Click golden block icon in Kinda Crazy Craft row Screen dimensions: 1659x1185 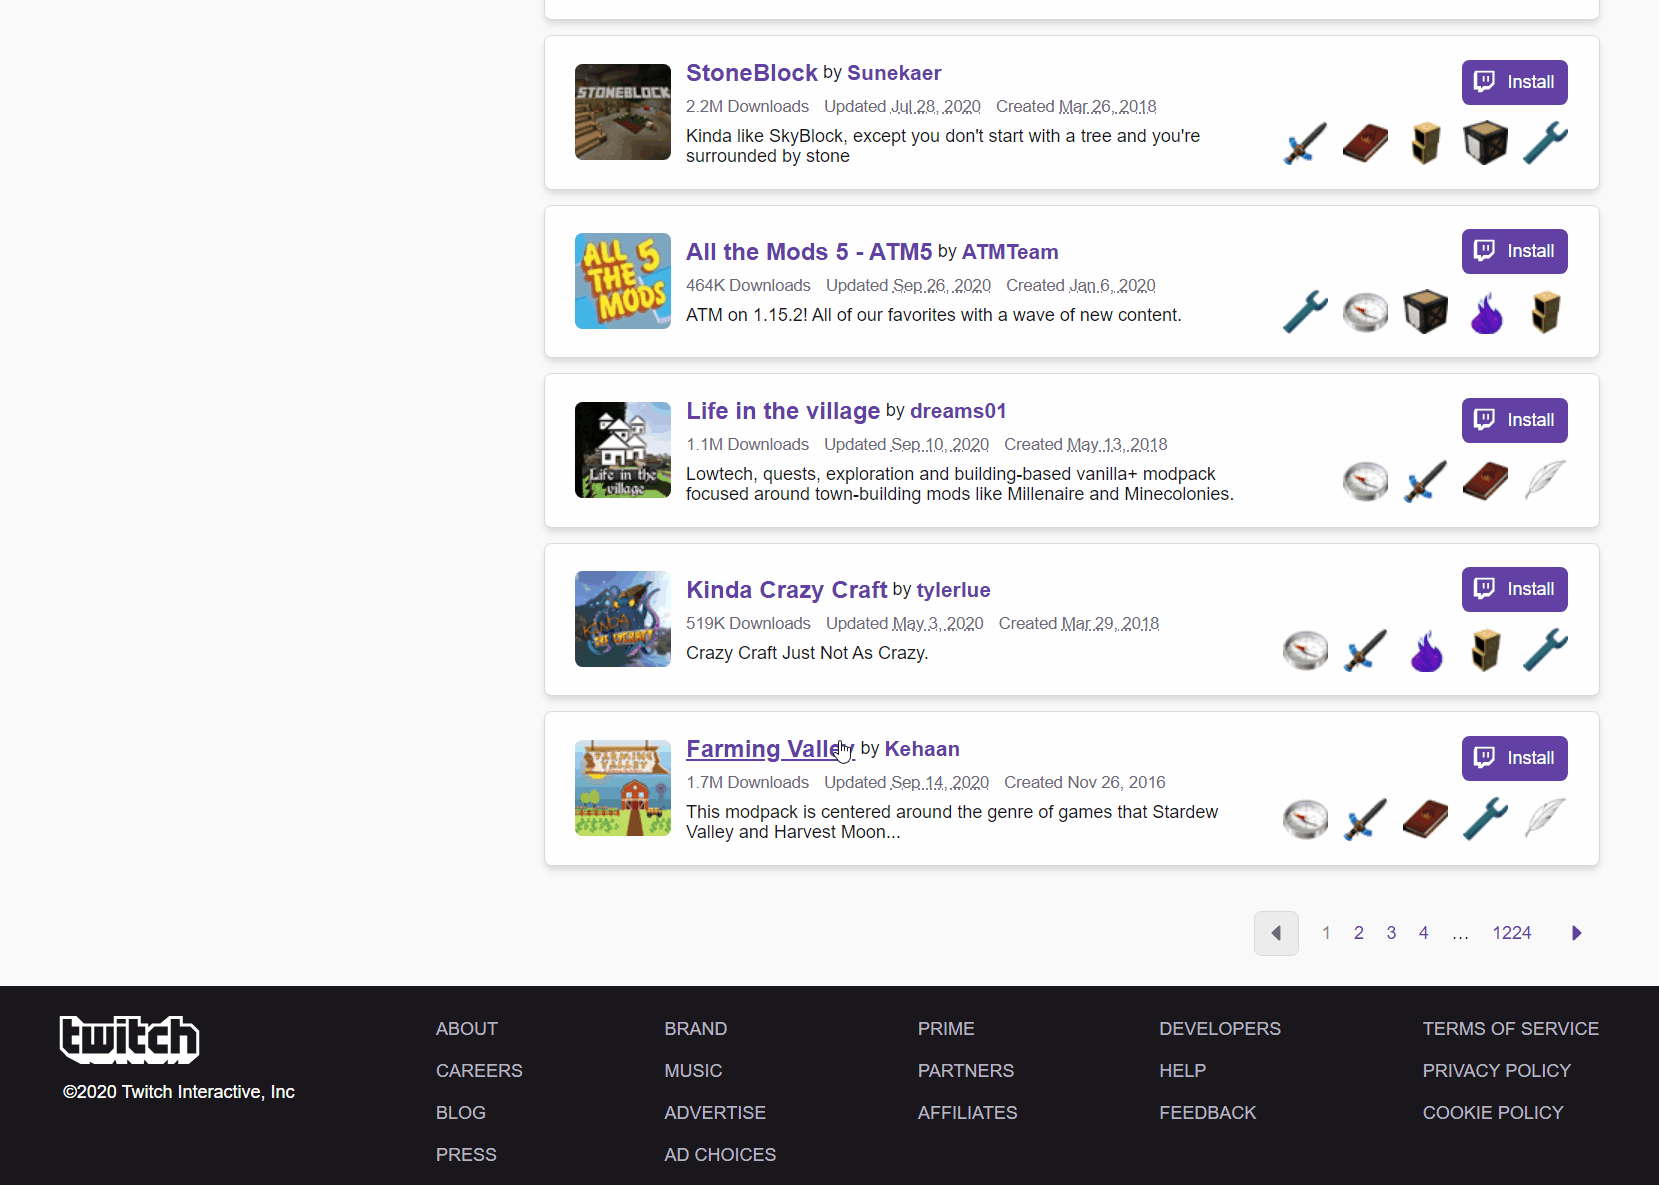(x=1485, y=650)
